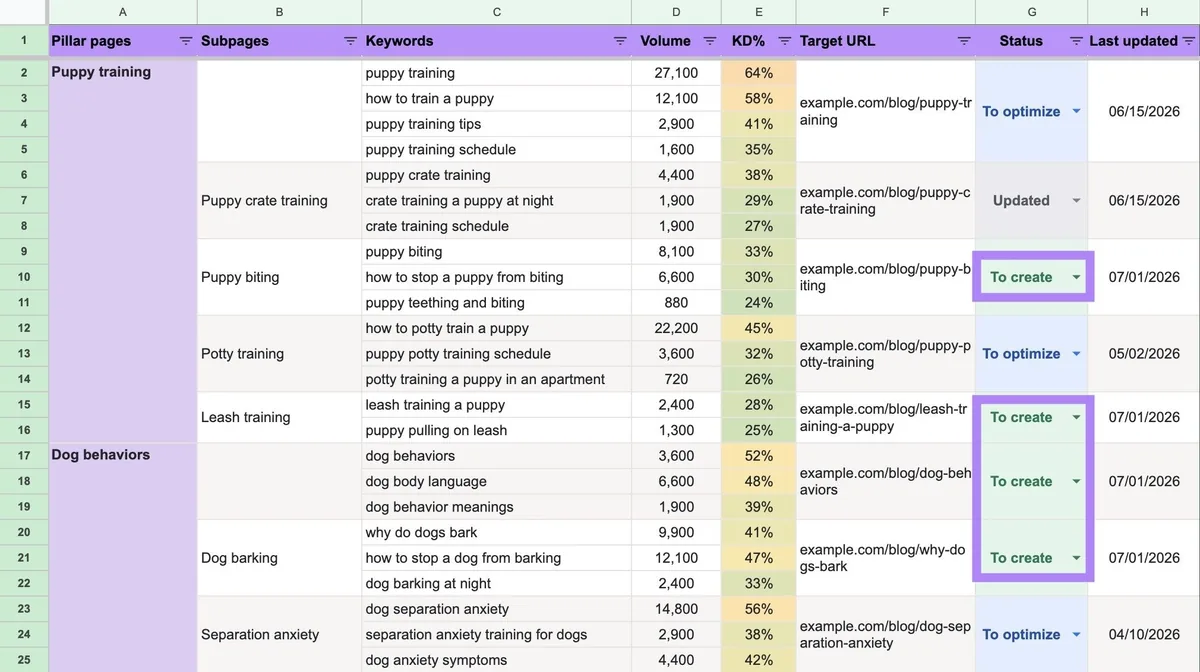The width and height of the screenshot is (1200, 672).
Task: Select the "why do dogs bark" keyword
Action: [497, 532]
